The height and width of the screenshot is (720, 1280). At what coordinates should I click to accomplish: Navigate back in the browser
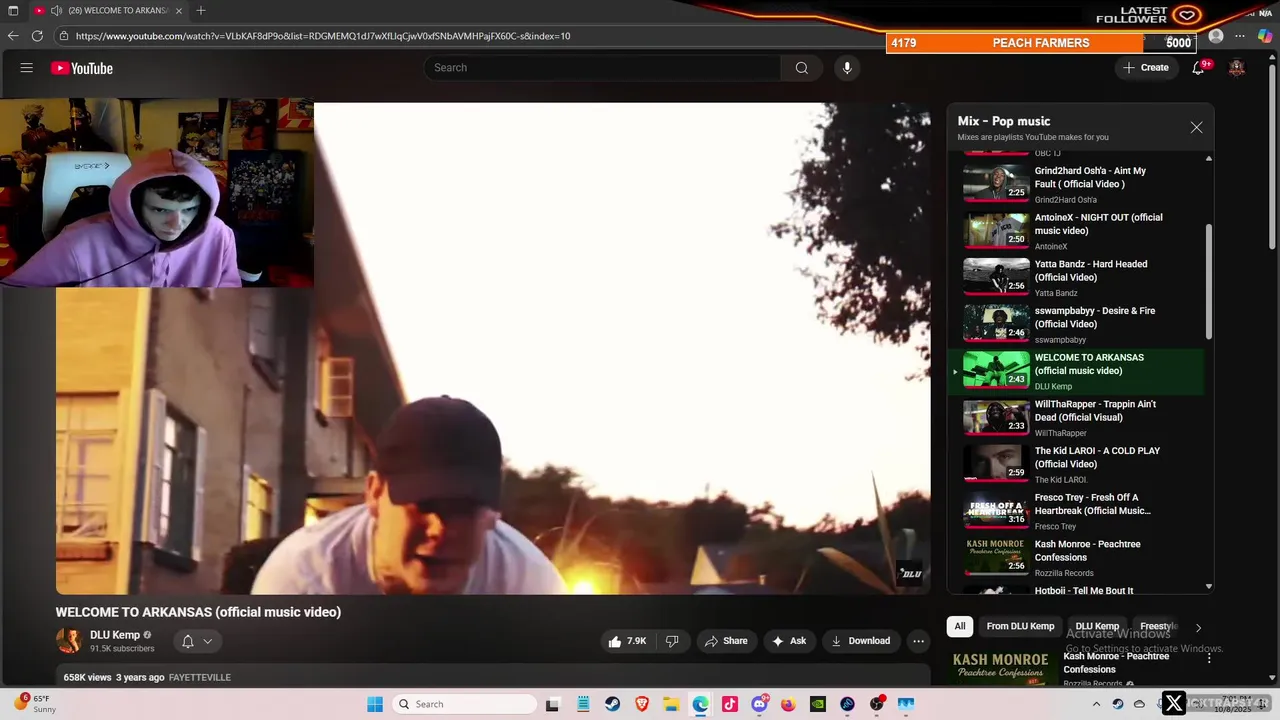click(12, 36)
